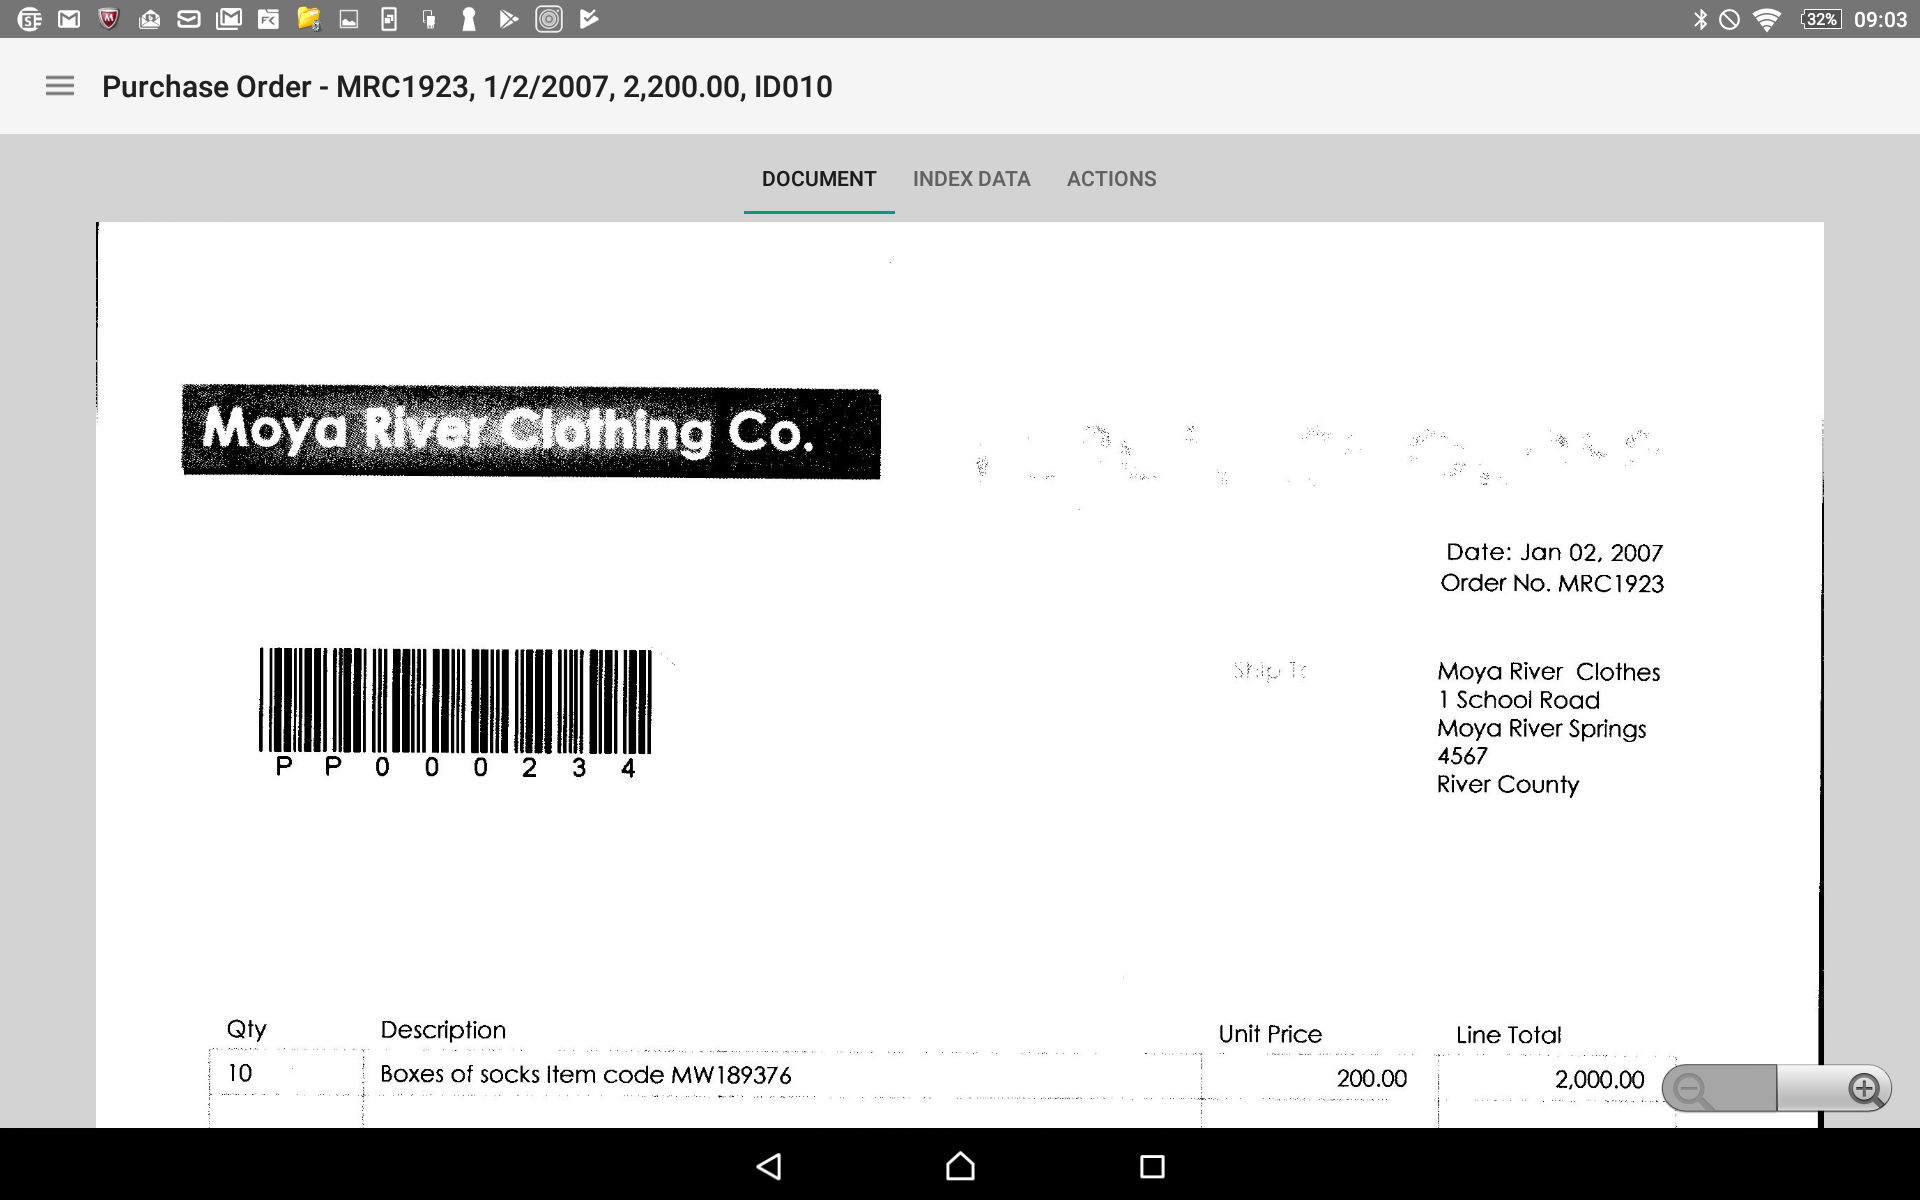Tap the camera lens notification icon
Image resolution: width=1920 pixels, height=1200 pixels.
pos(549,18)
